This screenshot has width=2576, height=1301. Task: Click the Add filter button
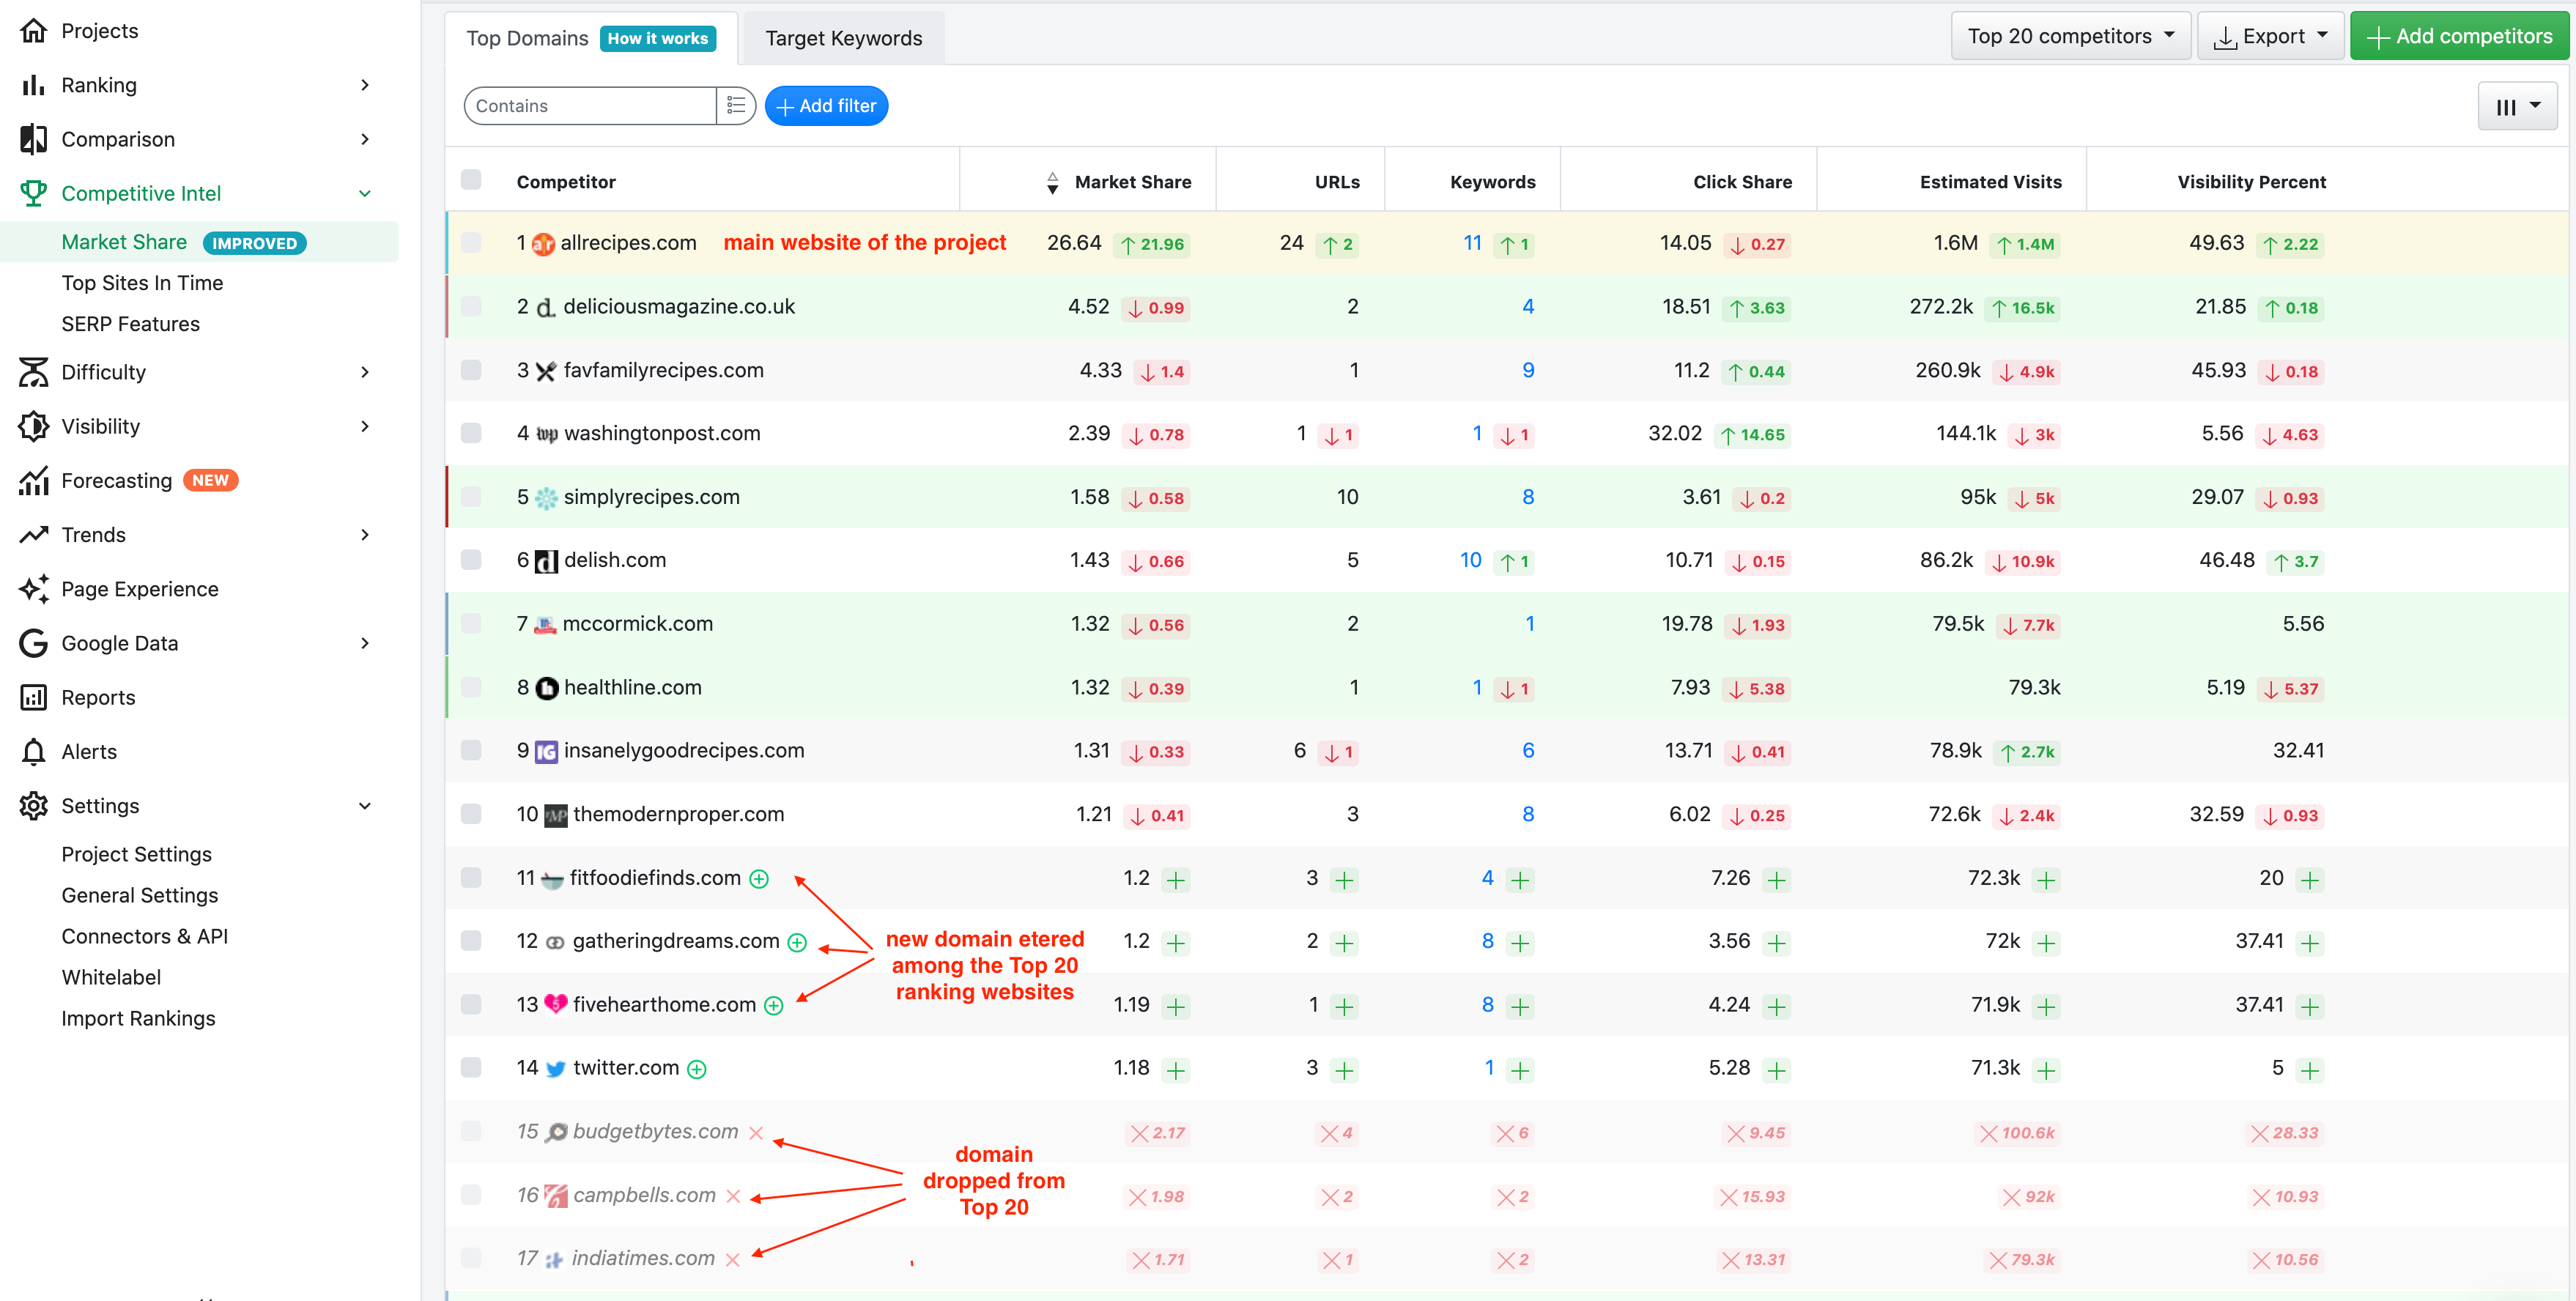[826, 106]
